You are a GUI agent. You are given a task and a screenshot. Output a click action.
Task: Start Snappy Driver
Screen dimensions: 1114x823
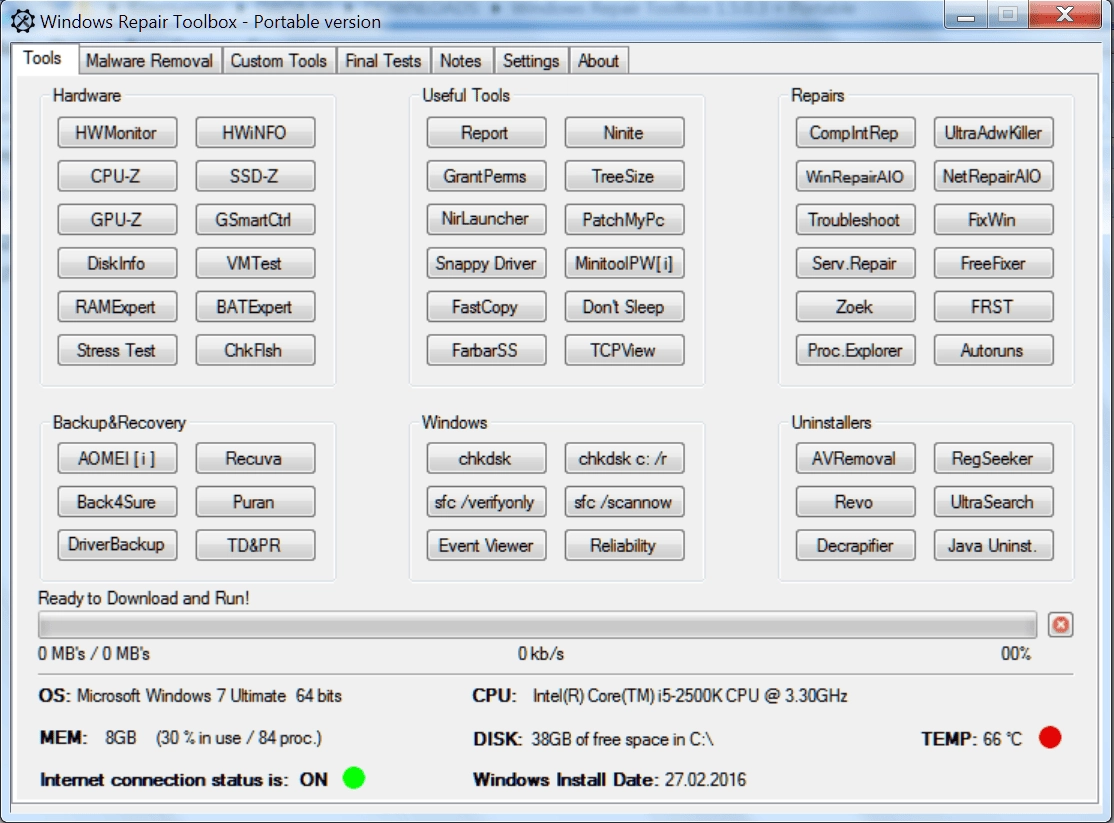pyautogui.click(x=487, y=263)
